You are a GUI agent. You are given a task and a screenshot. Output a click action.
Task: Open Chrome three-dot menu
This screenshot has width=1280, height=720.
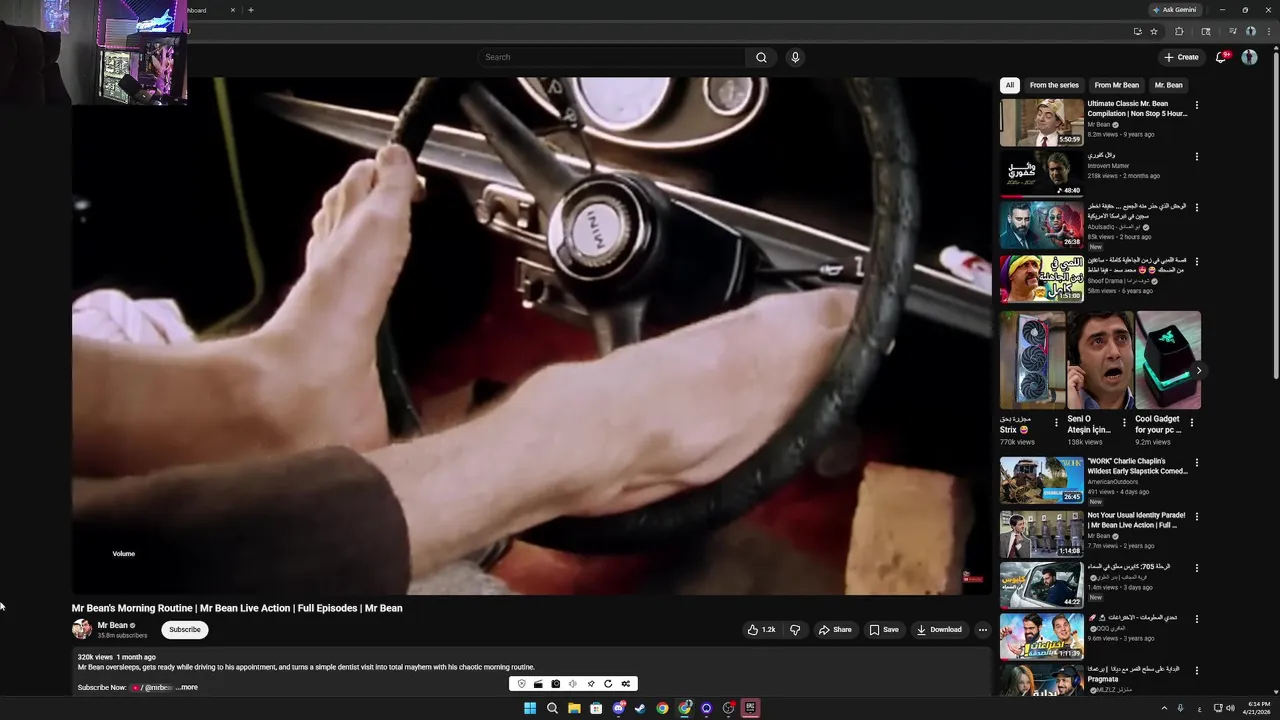click(1269, 31)
